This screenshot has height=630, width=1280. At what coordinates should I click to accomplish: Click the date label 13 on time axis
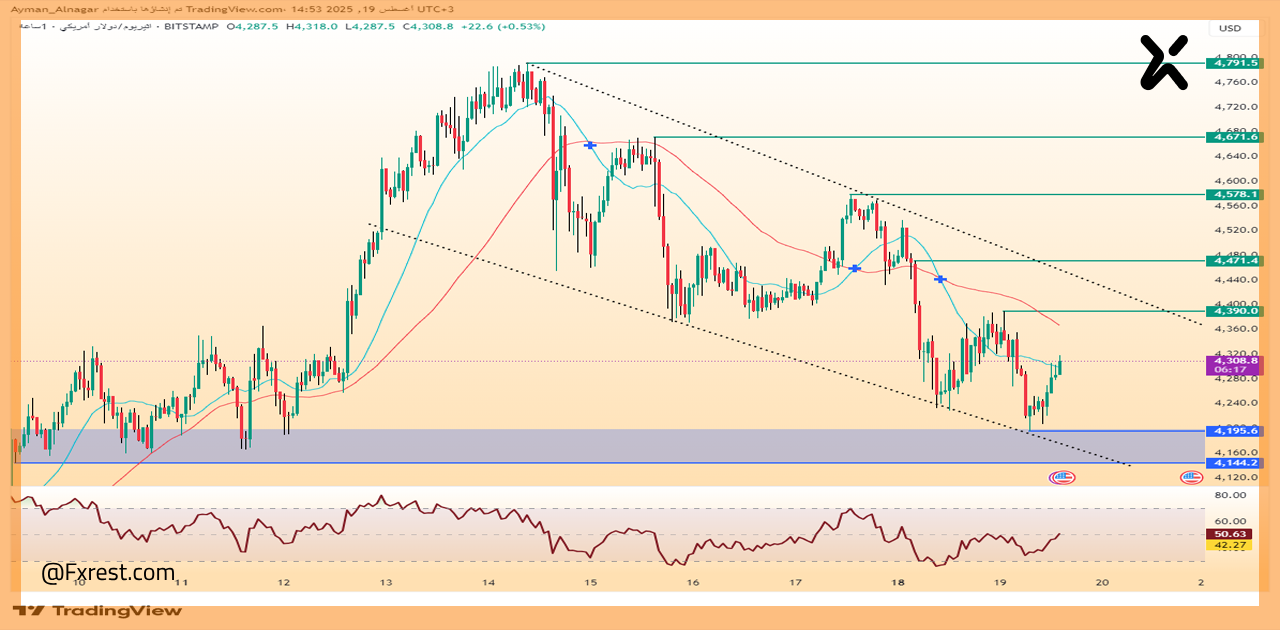(386, 581)
